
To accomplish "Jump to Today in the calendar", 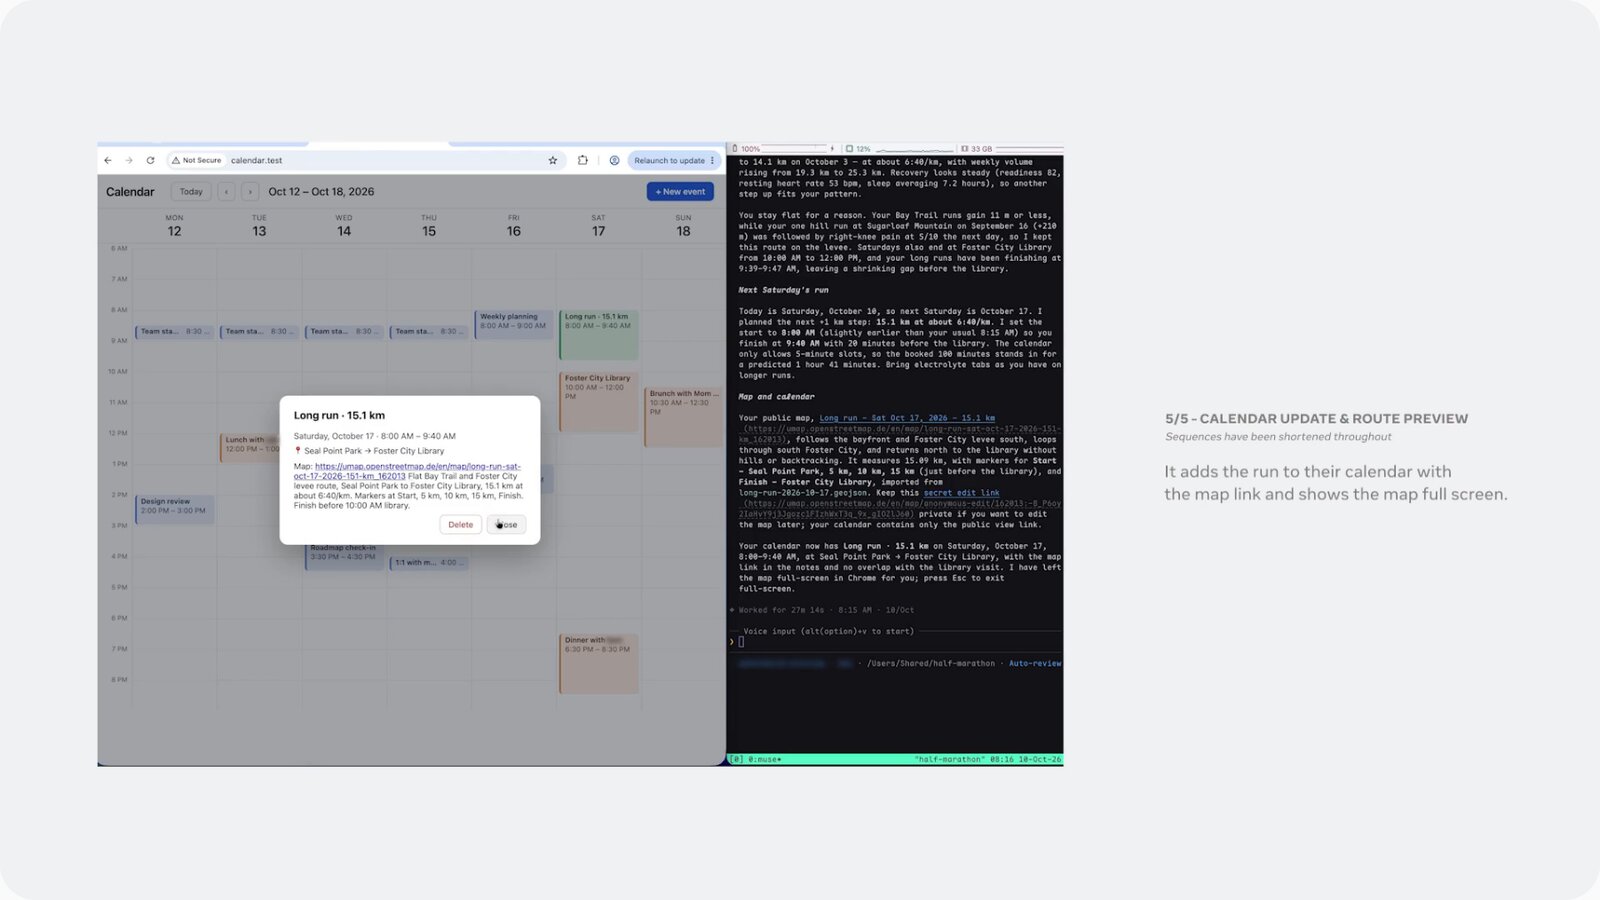I will tap(191, 192).
